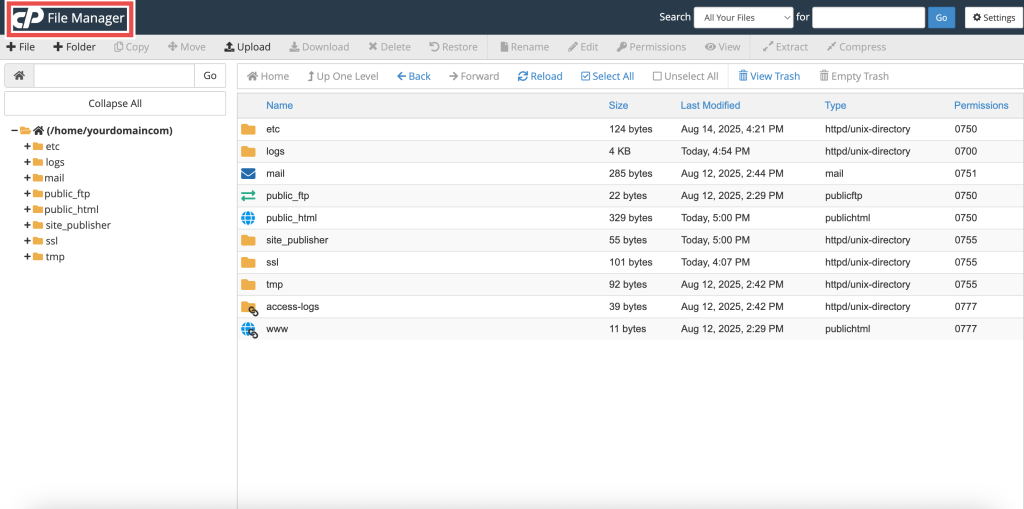Click Go next to the path field
Screen dimensions: 1024x509
click(x=210, y=76)
